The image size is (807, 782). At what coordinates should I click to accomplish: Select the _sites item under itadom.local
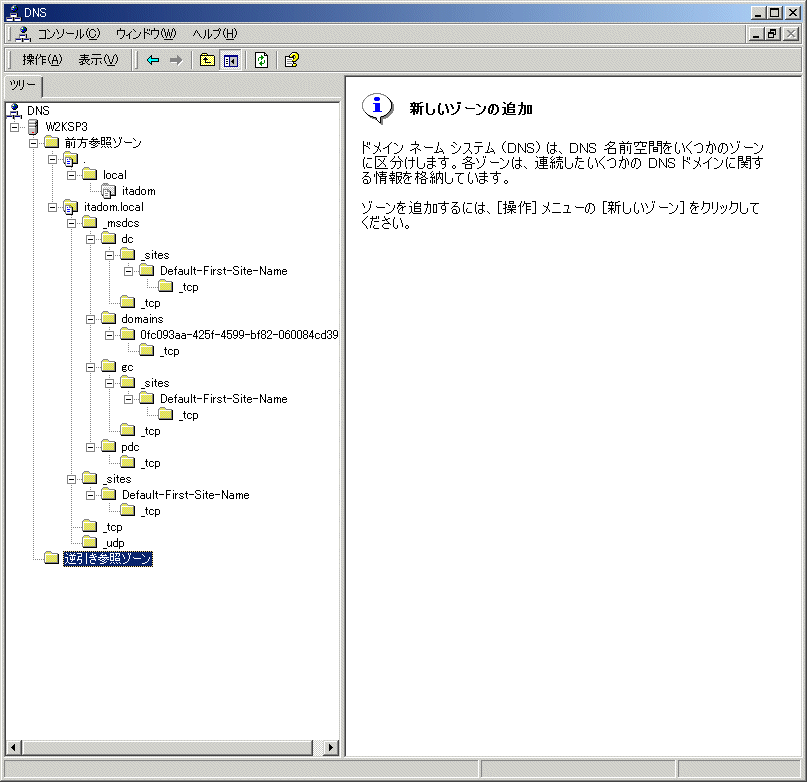[x=117, y=479]
